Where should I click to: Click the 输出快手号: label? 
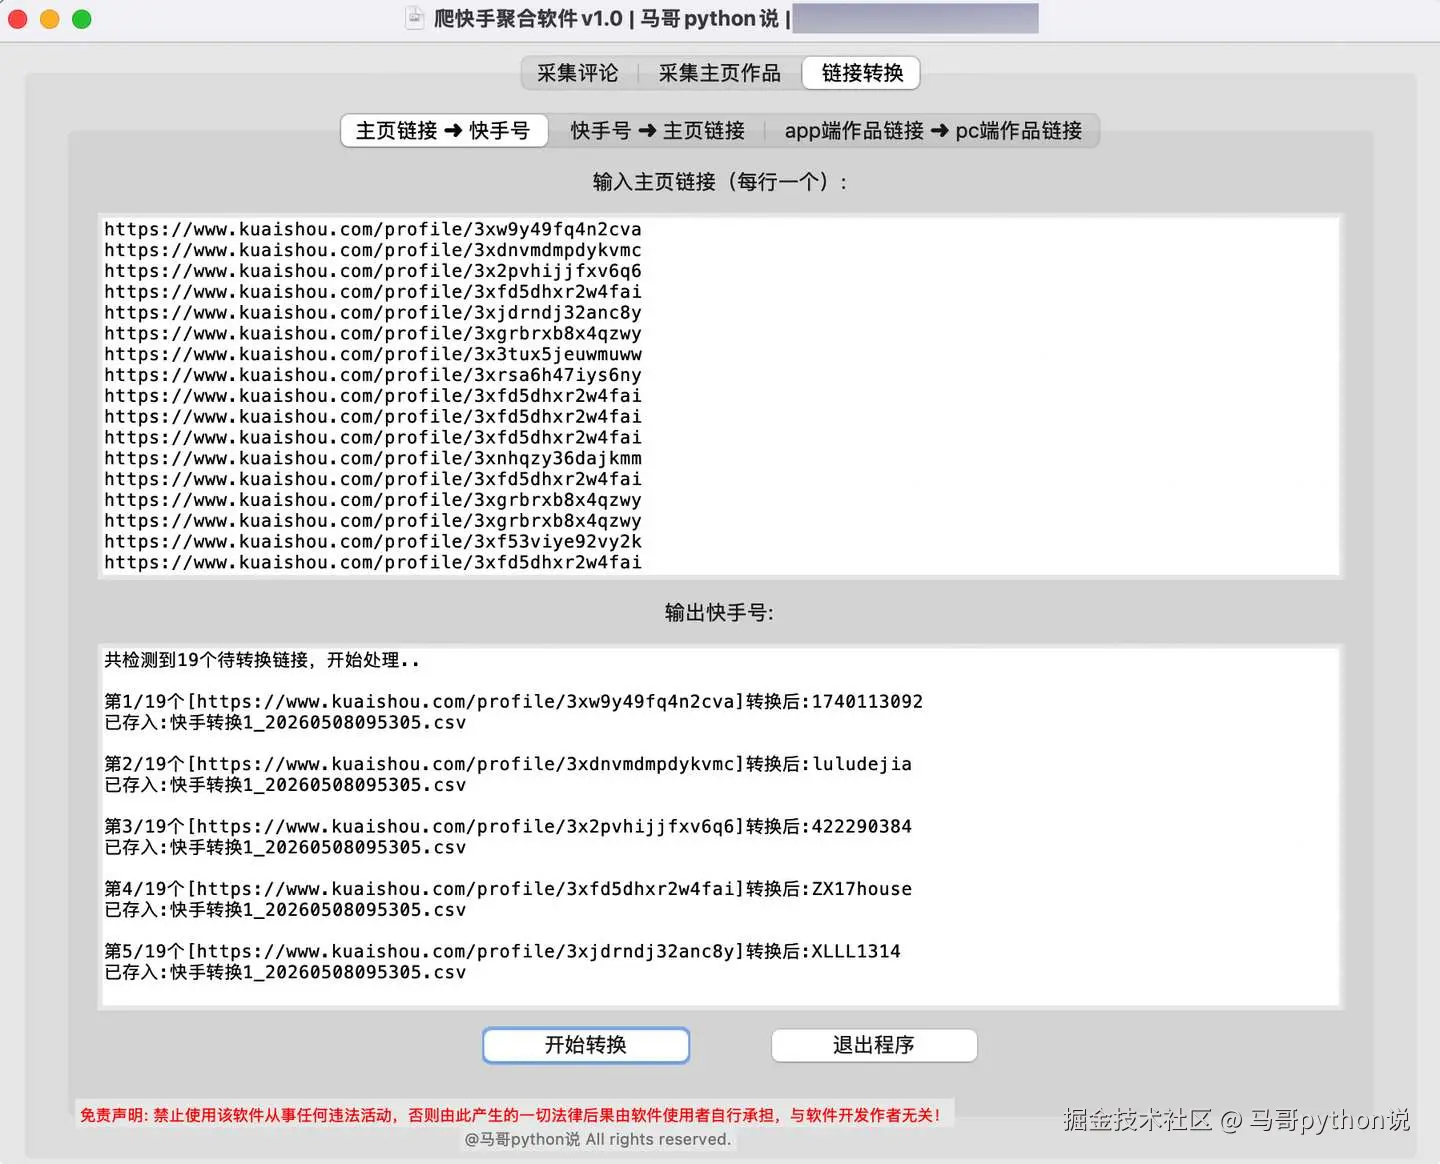pos(719,613)
